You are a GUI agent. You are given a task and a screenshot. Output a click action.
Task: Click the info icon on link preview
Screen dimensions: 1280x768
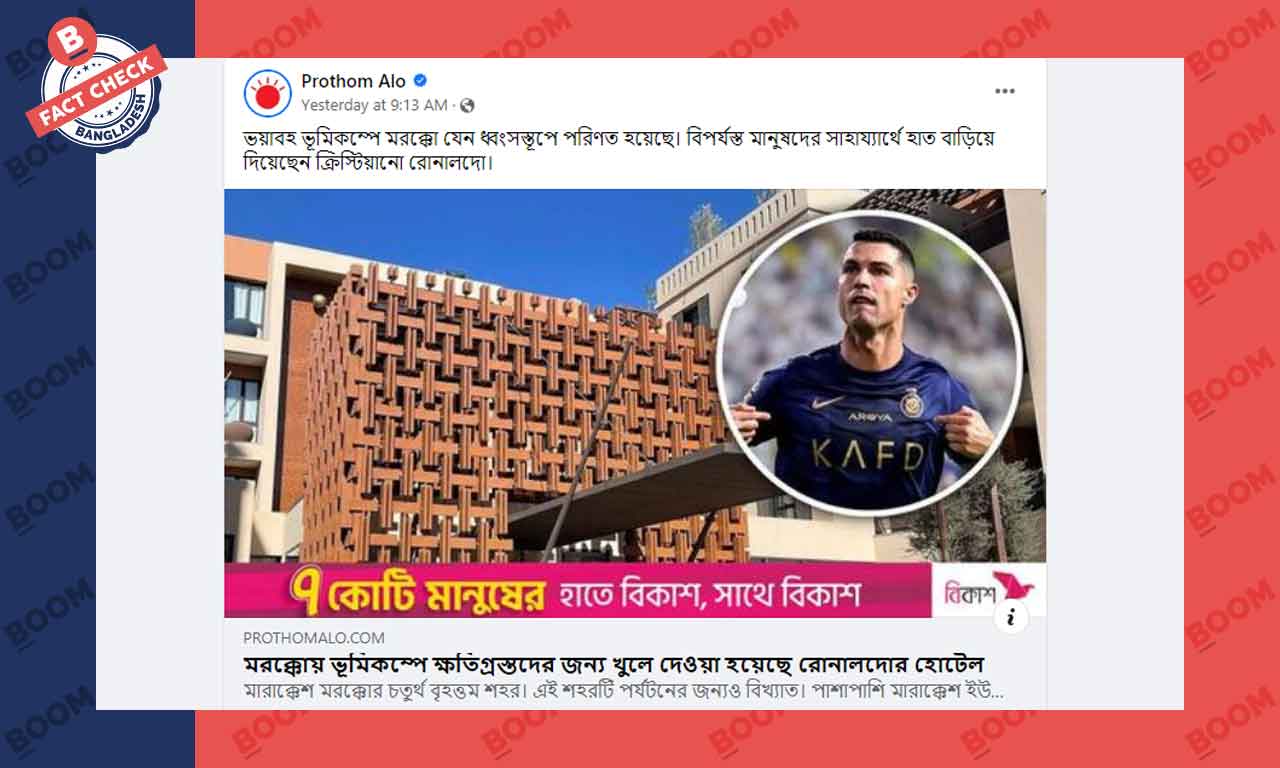pos(1012,618)
